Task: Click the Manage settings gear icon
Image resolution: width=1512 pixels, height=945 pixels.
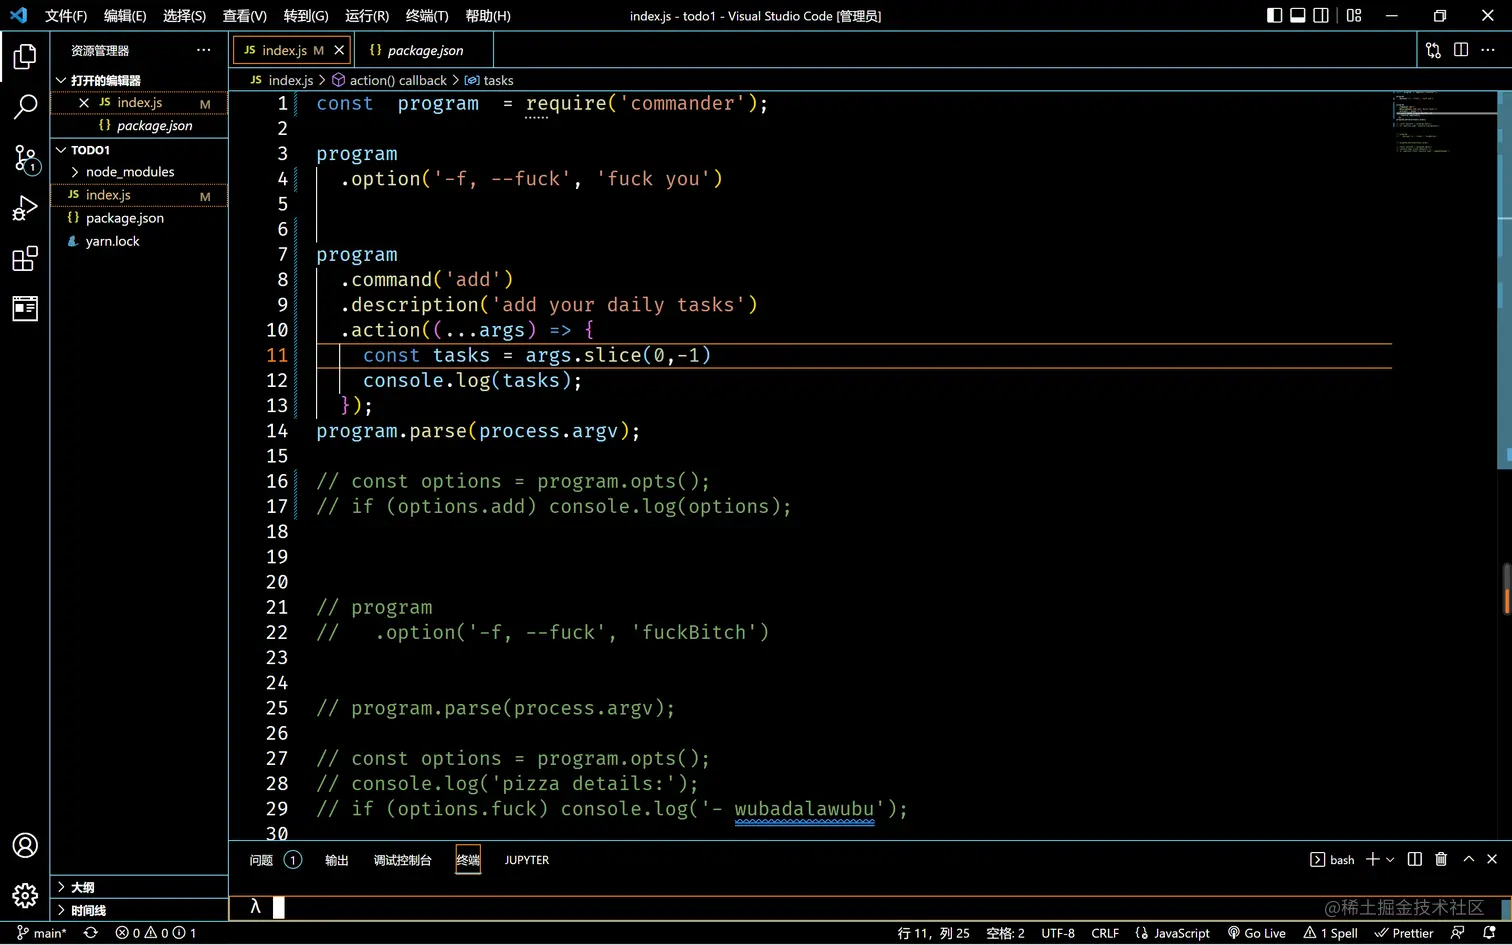Action: pos(25,895)
